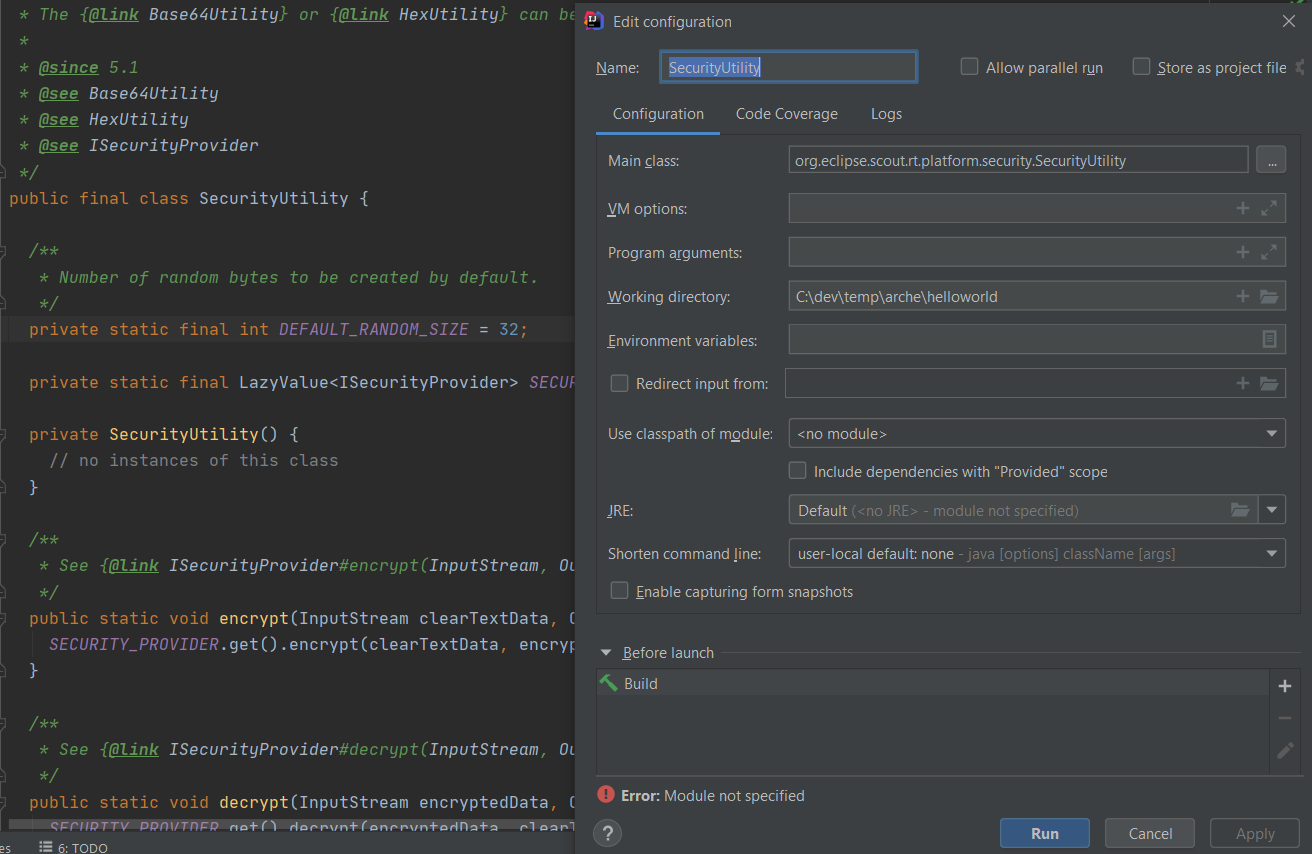This screenshot has height=854, width=1312.
Task: Open the Logs tab
Action: tap(886, 114)
